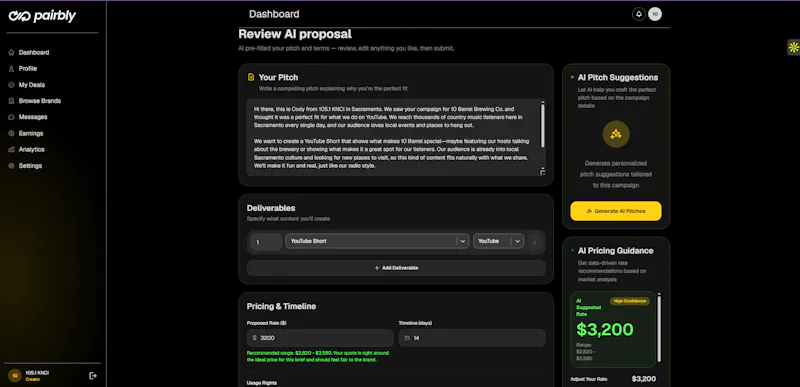Click the Profile person icon in sidebar
Image resolution: width=800 pixels, height=387 pixels.
pyautogui.click(x=11, y=69)
